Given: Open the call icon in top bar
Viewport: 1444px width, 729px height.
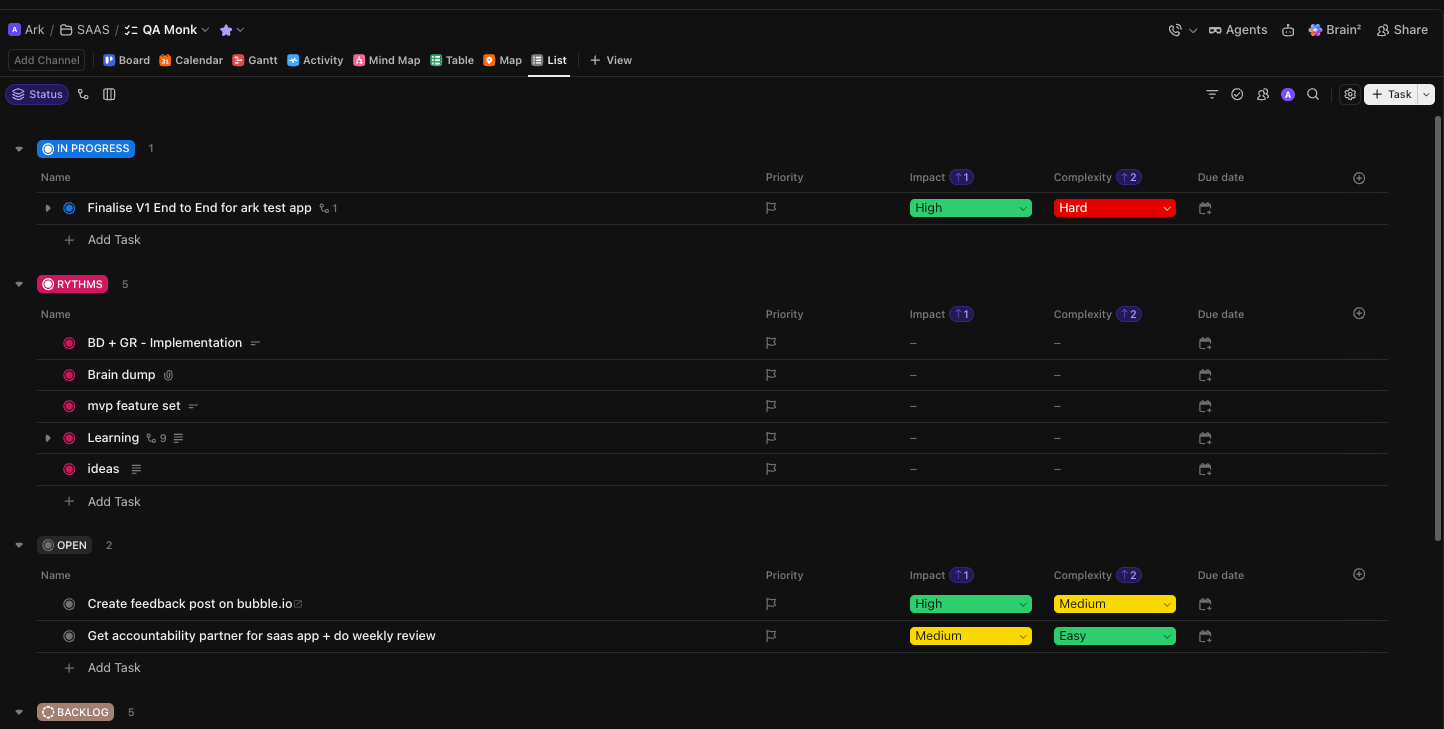Looking at the screenshot, I should (x=1175, y=30).
